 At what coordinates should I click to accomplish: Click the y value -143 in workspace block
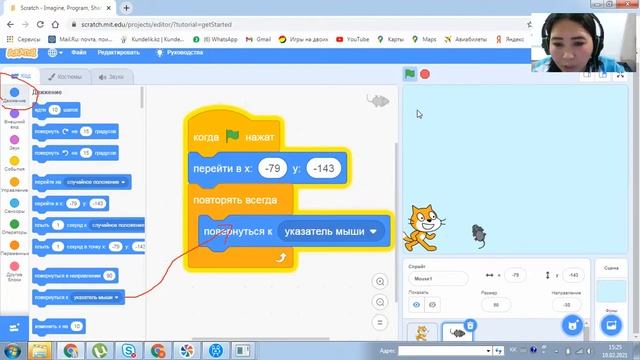tap(324, 168)
